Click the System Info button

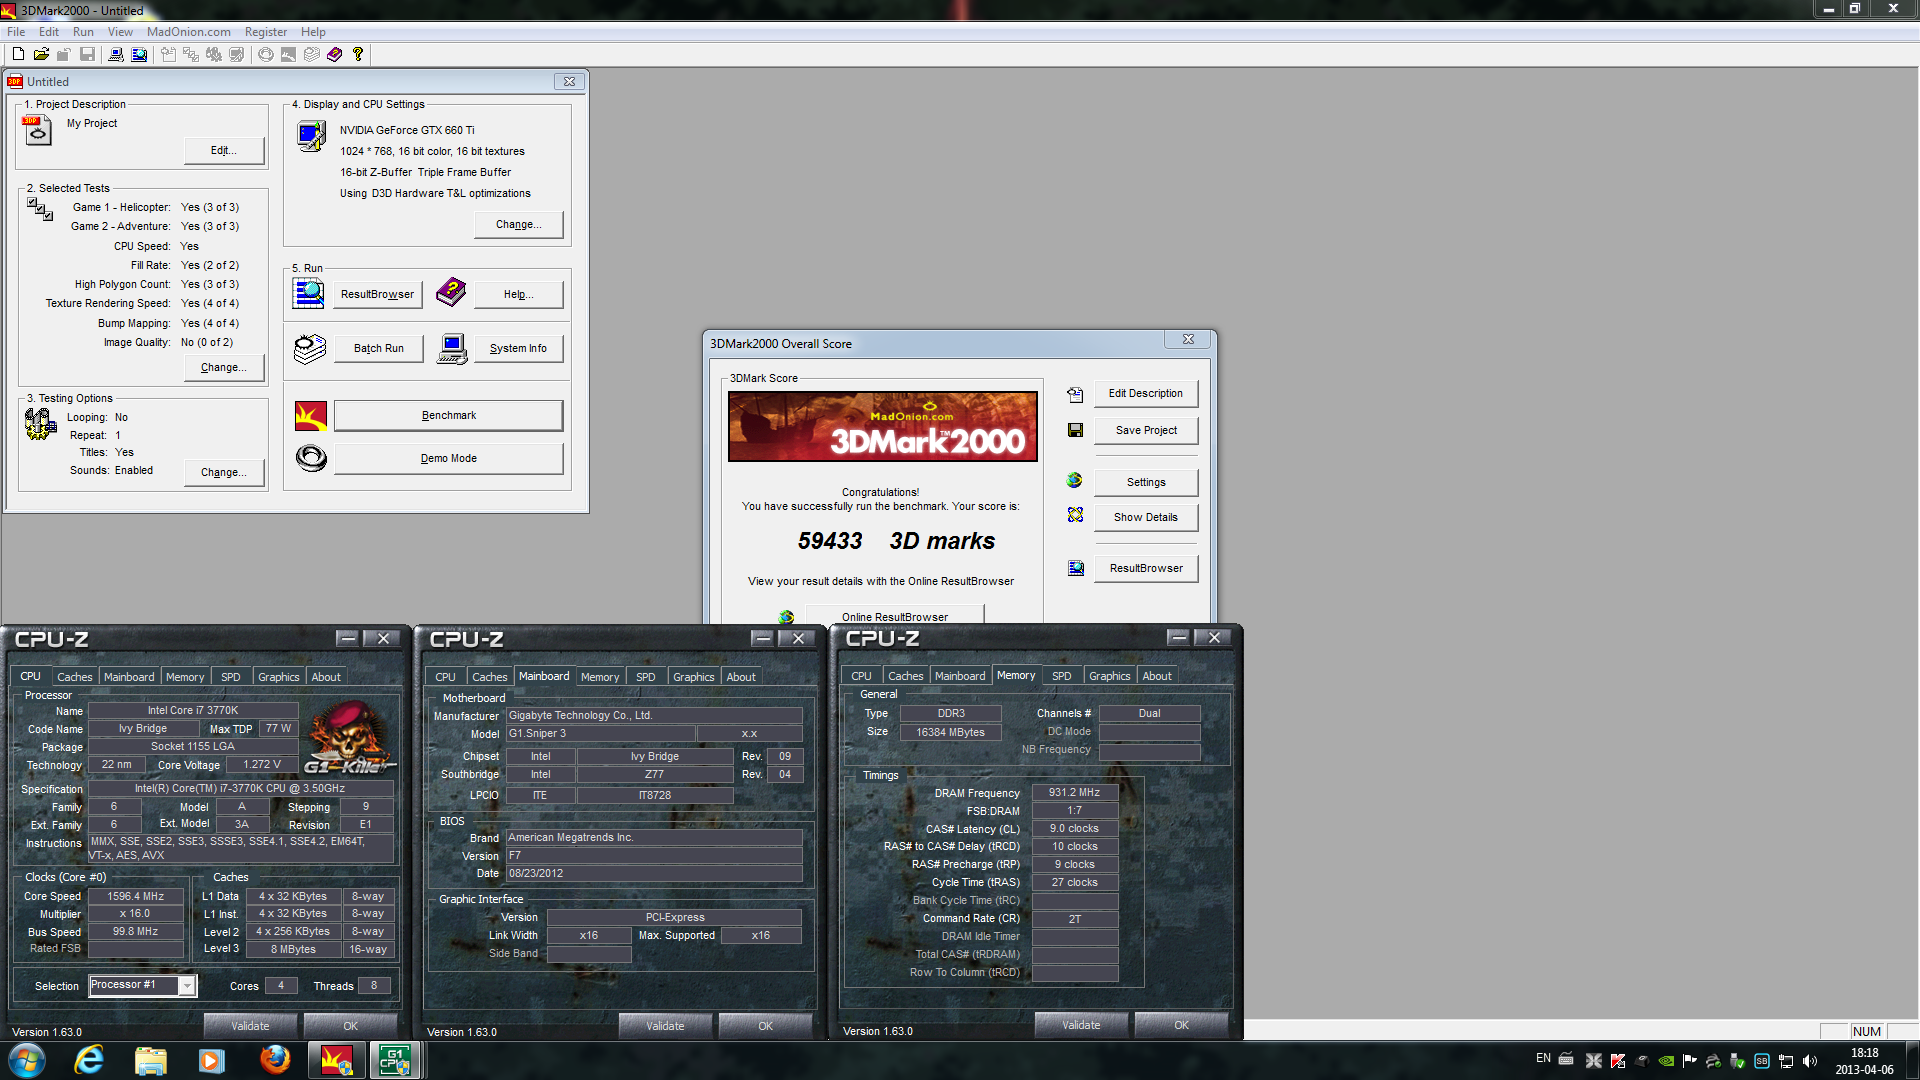pos(518,348)
